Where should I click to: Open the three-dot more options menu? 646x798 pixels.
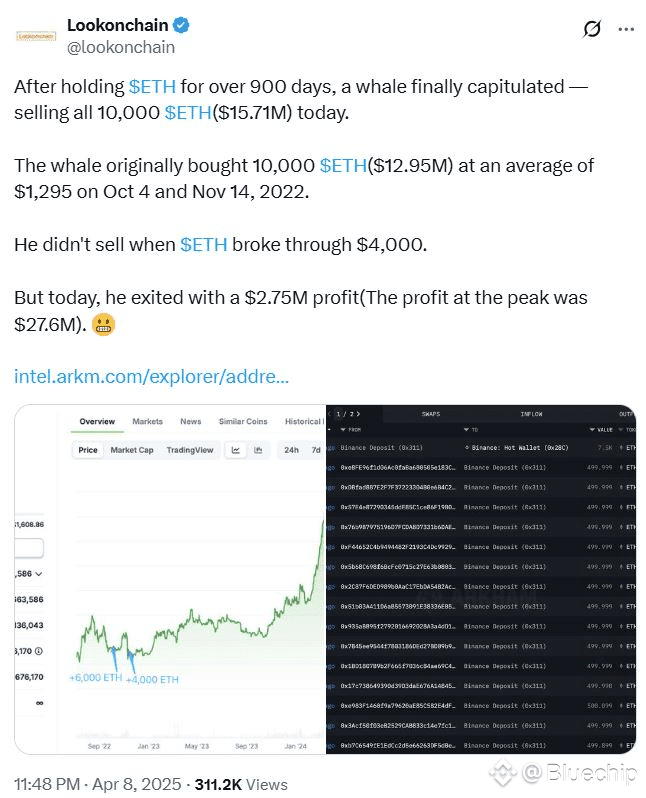tap(626, 30)
